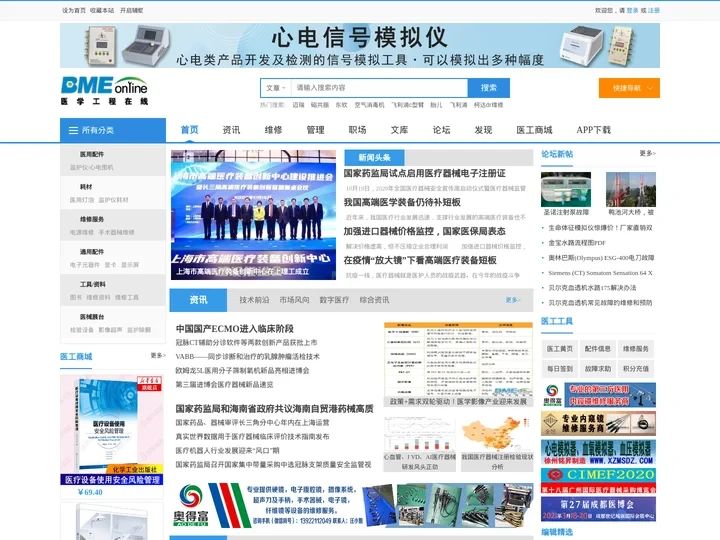Click the 手术器械维修 subcategory
720x540 pixels.
pos(116,232)
